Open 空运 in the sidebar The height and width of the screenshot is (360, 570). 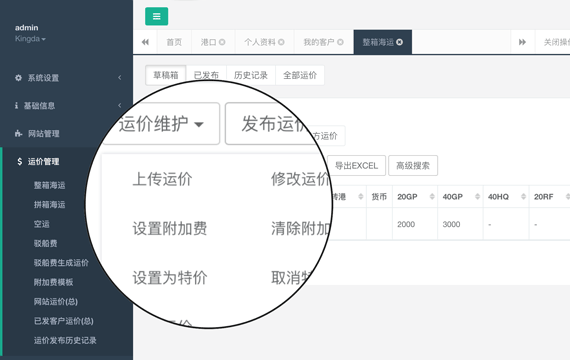41,224
